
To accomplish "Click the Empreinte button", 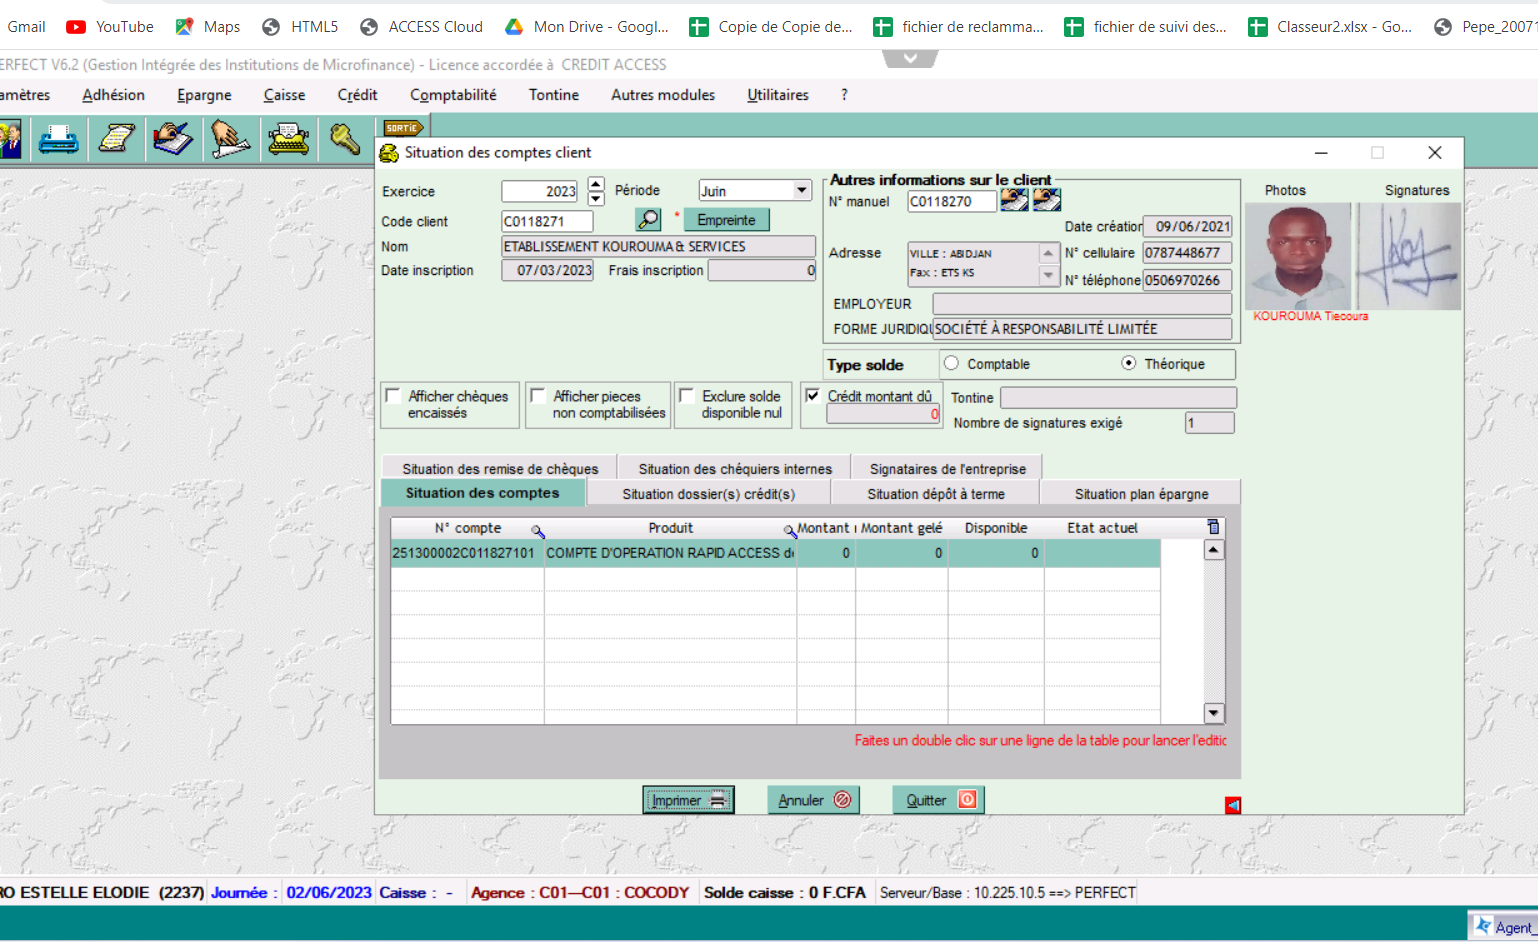I will click(726, 220).
